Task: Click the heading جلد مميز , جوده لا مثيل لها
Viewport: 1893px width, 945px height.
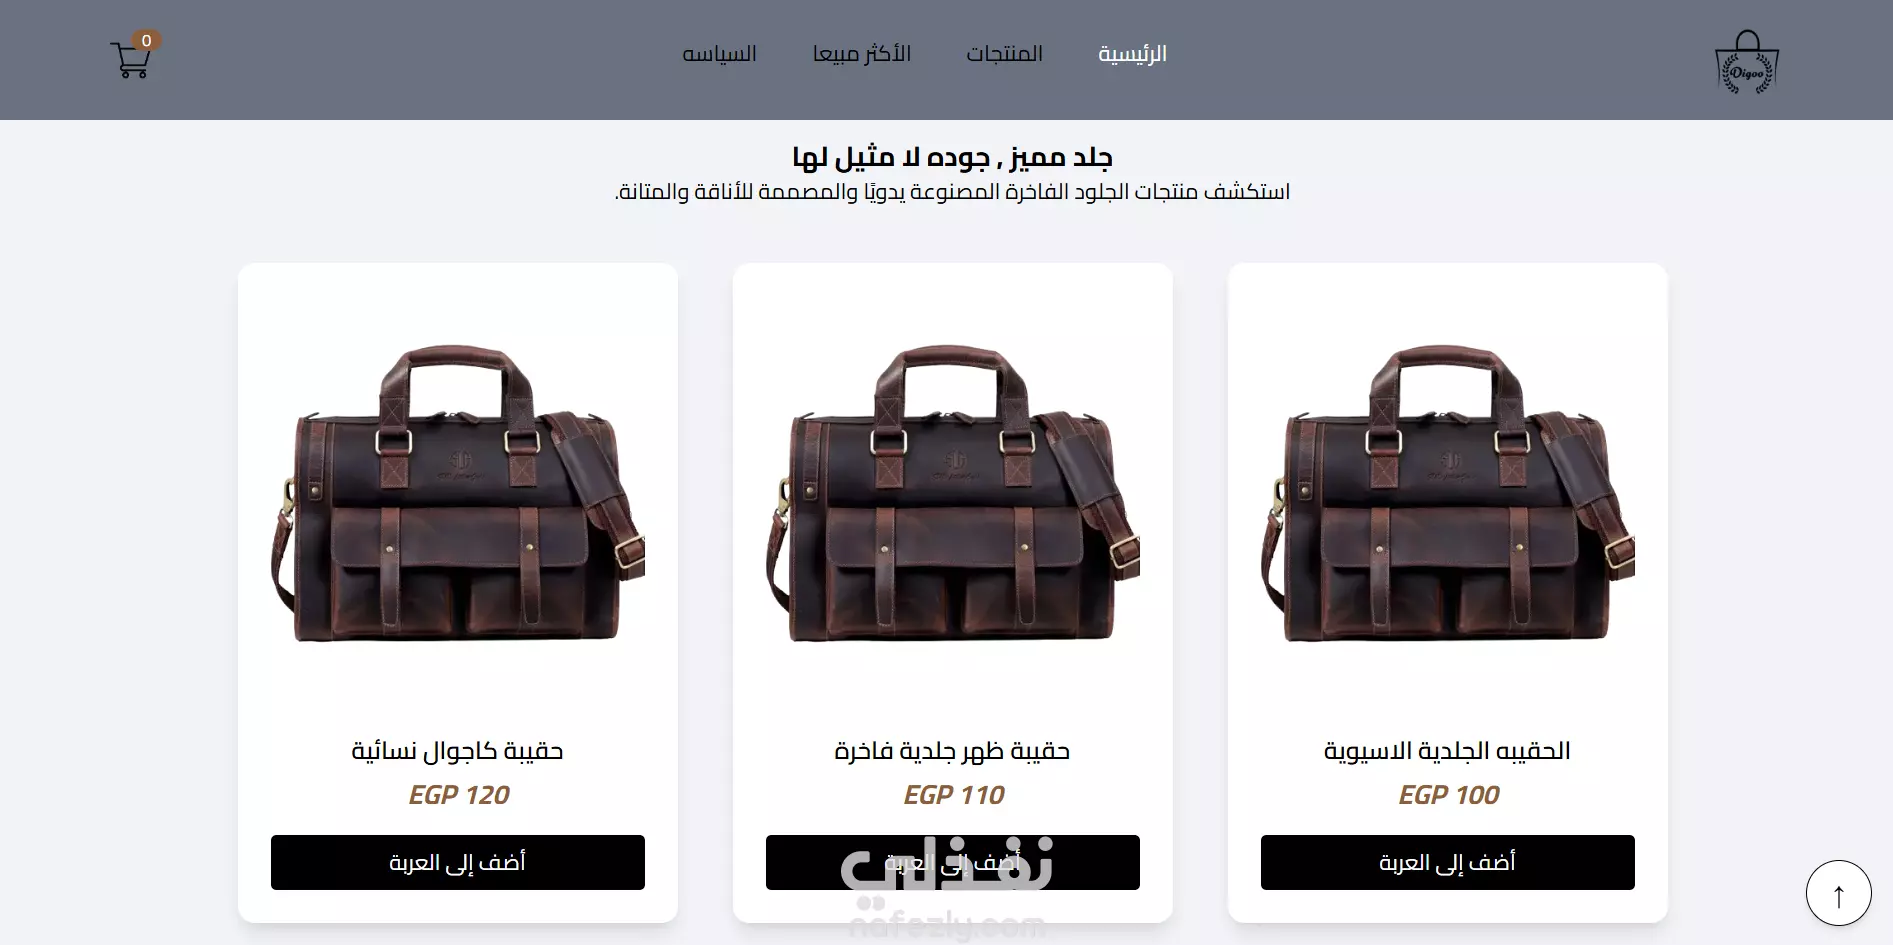Action: (x=952, y=157)
